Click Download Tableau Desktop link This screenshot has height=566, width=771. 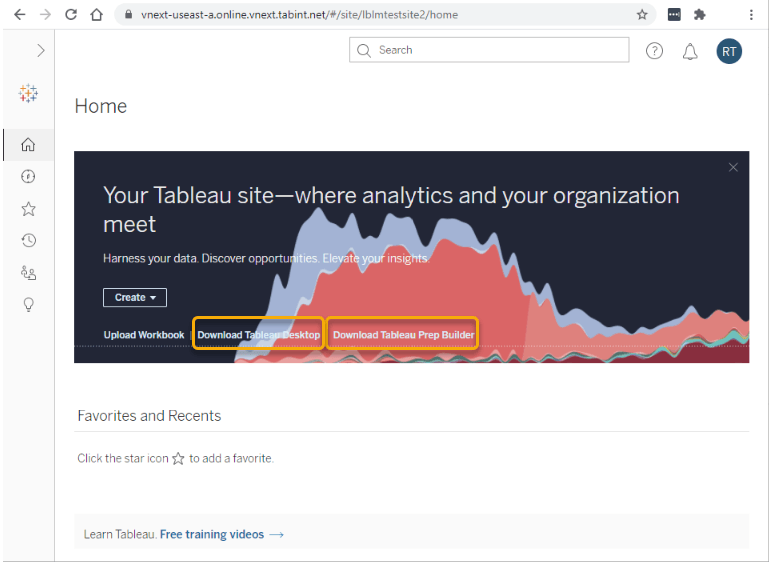click(x=259, y=335)
